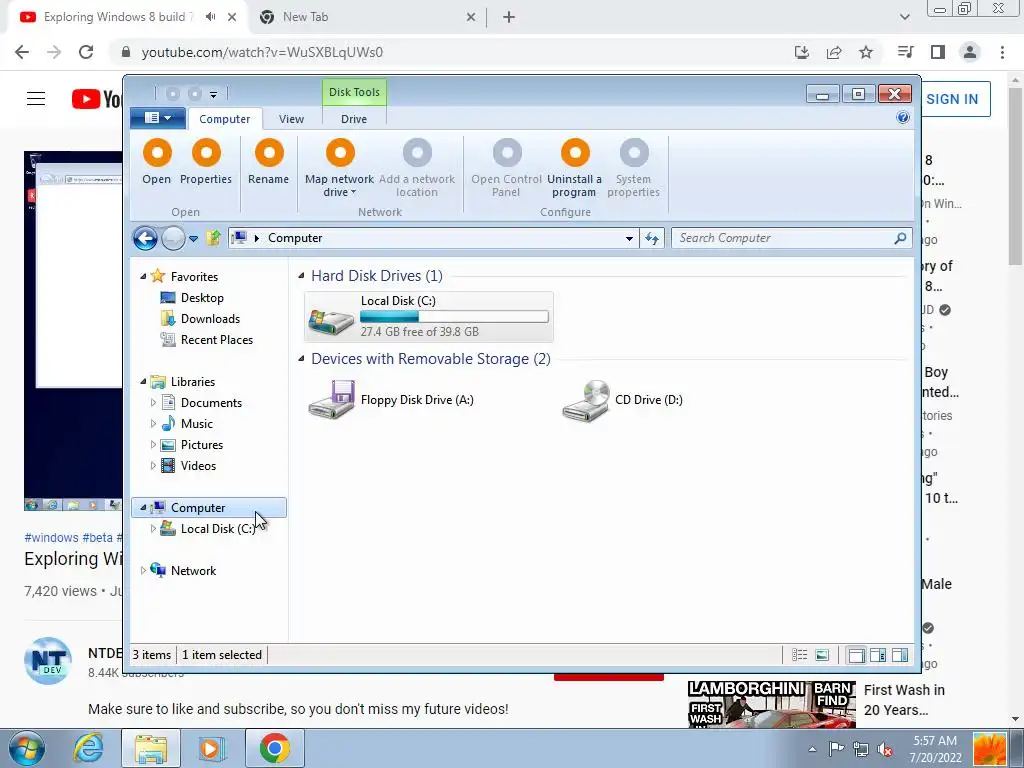Viewport: 1024px width, 768px height.
Task: Open the YouTube hamburger menu
Action: (36, 99)
